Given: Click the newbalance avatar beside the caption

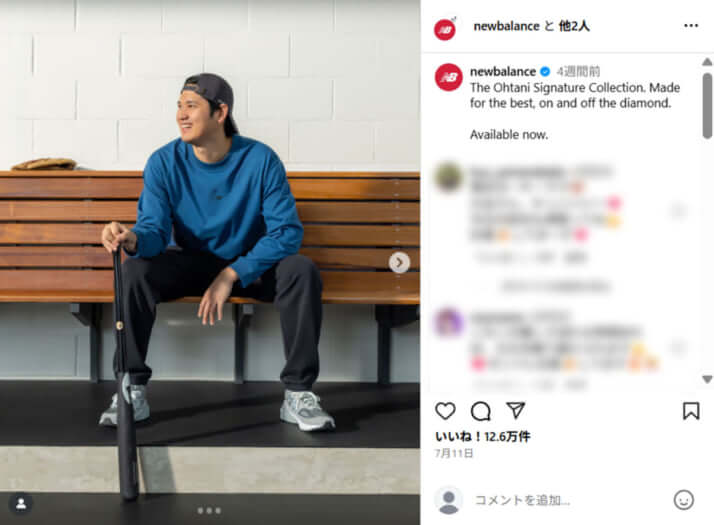Looking at the screenshot, I should tap(449, 77).
